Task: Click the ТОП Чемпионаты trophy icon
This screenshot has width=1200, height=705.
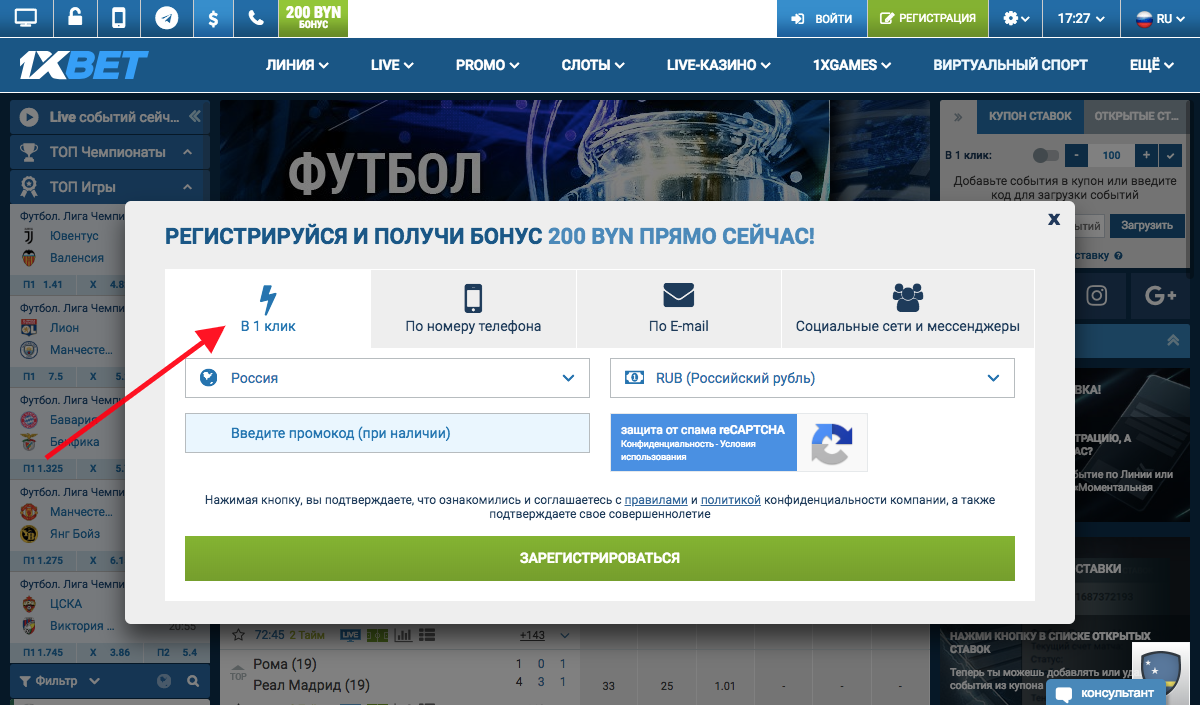Action: click(29, 152)
